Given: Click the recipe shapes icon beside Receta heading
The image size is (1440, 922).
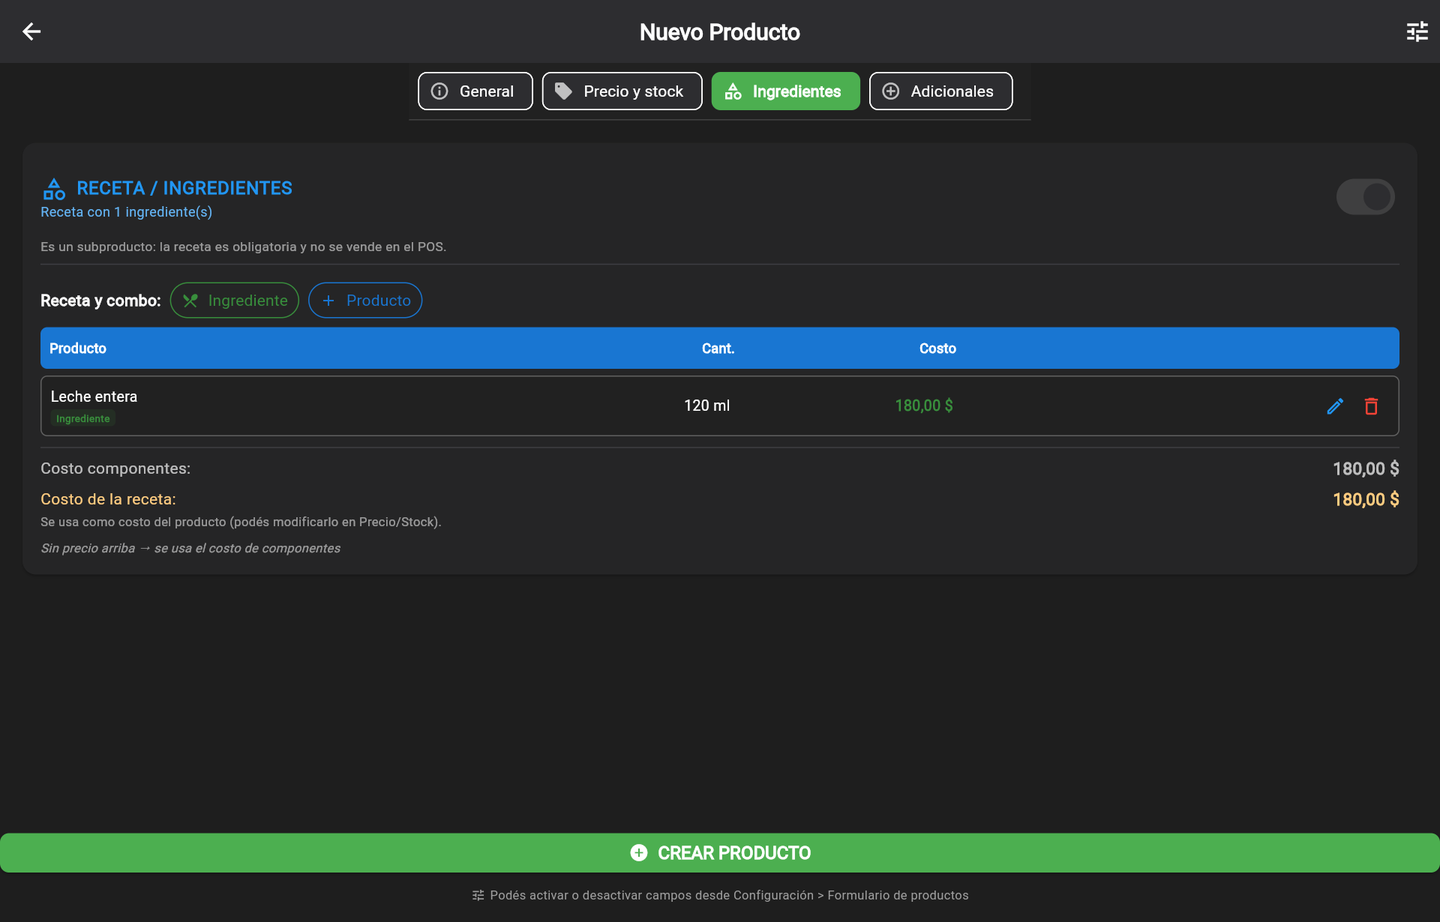Looking at the screenshot, I should tap(54, 188).
